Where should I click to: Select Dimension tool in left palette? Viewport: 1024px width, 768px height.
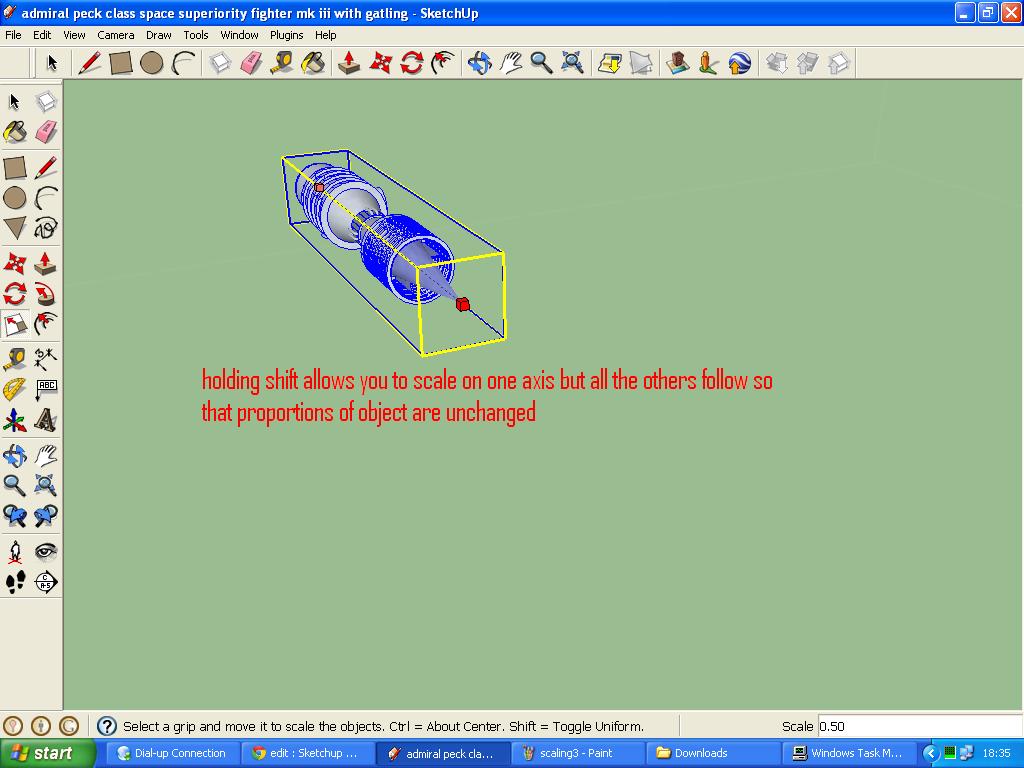pos(46,357)
